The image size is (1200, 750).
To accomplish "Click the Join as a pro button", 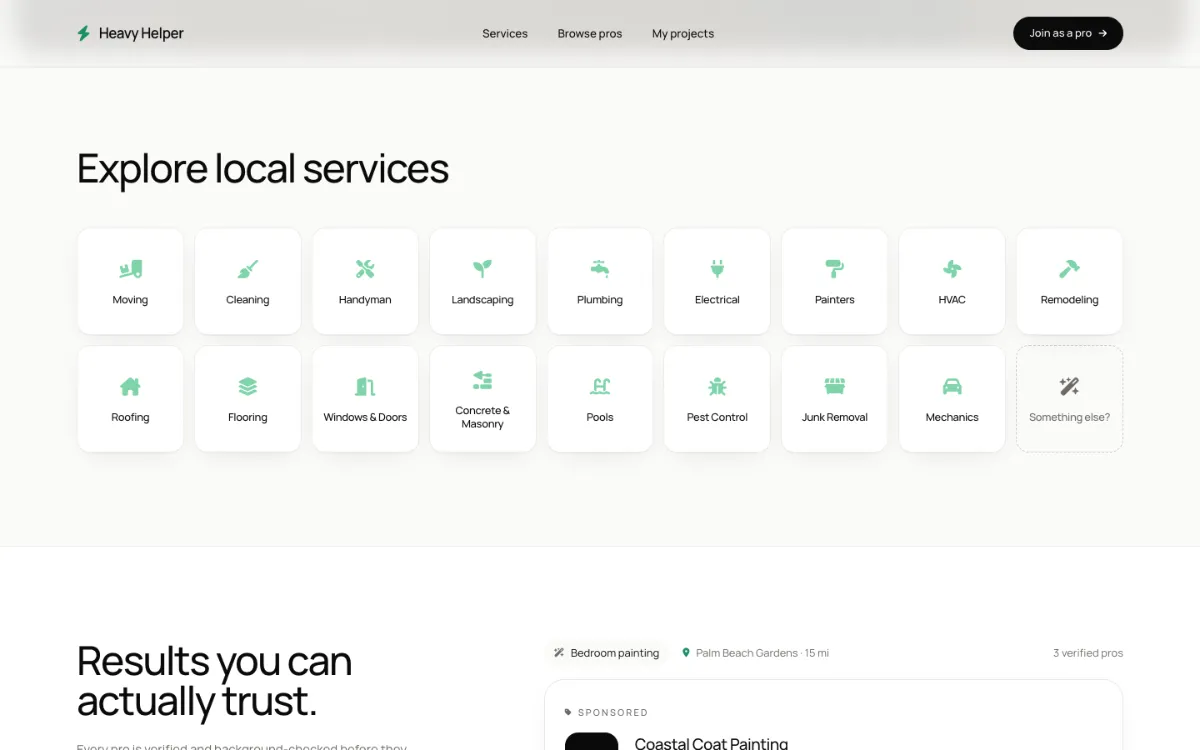I will (x=1068, y=33).
